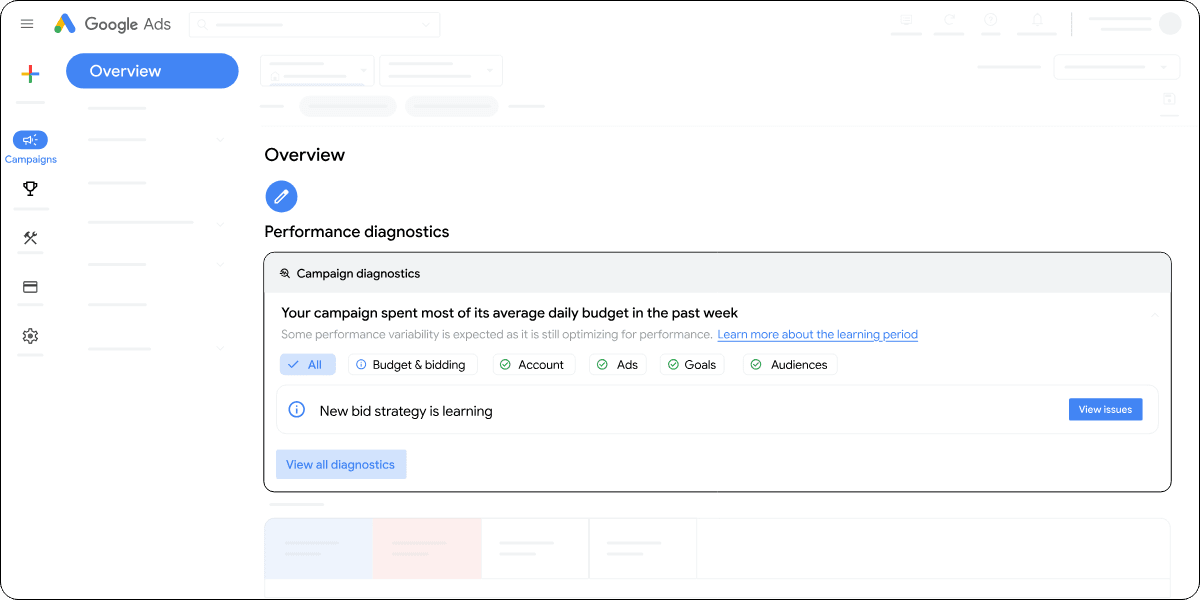Image resolution: width=1200 pixels, height=600 pixels.
Task: Select the Budget & bidding filter chip
Action: [x=412, y=364]
